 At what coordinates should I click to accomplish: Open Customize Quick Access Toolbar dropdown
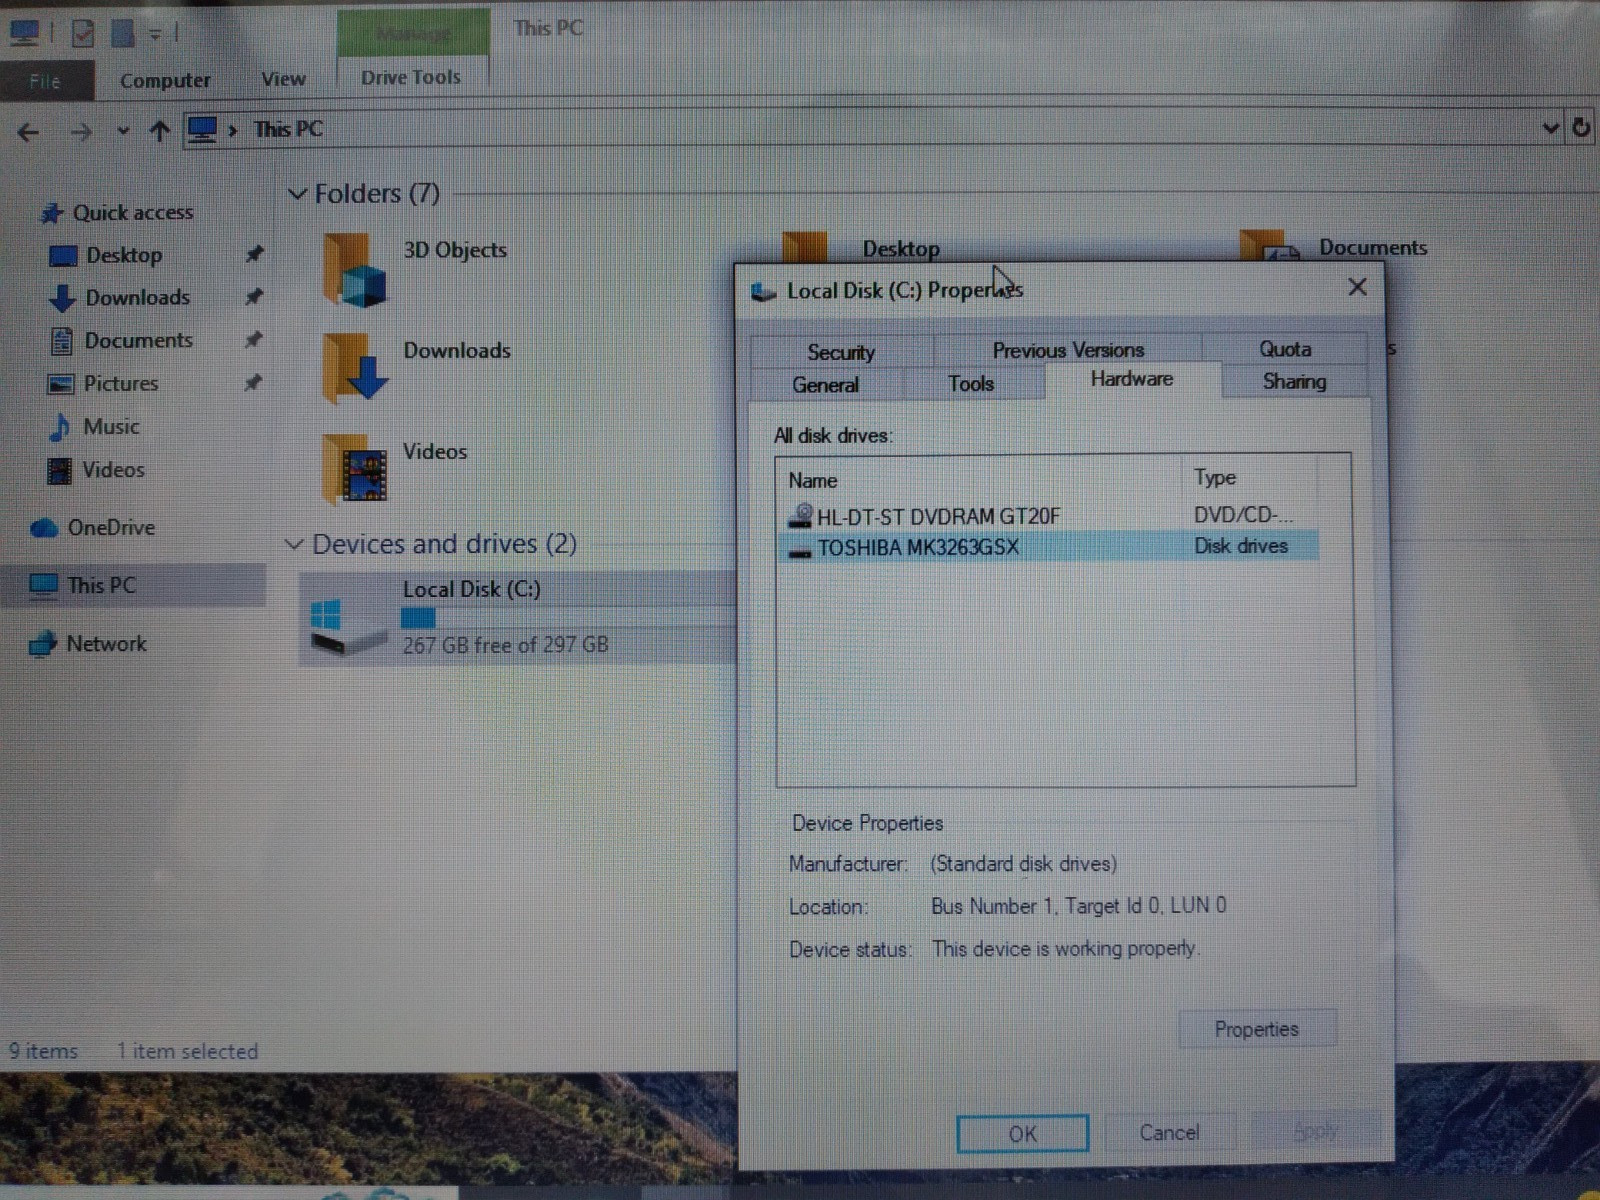point(155,34)
